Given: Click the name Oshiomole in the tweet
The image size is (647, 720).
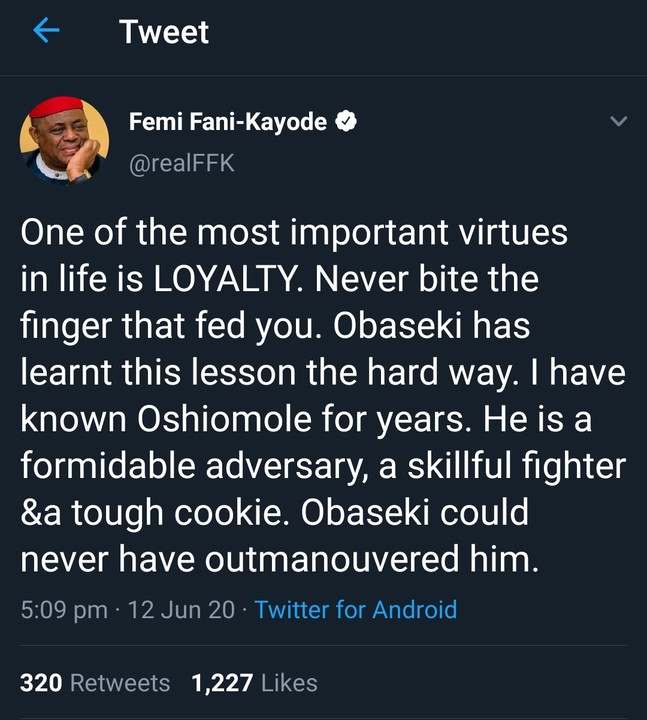Looking at the screenshot, I should (204, 419).
